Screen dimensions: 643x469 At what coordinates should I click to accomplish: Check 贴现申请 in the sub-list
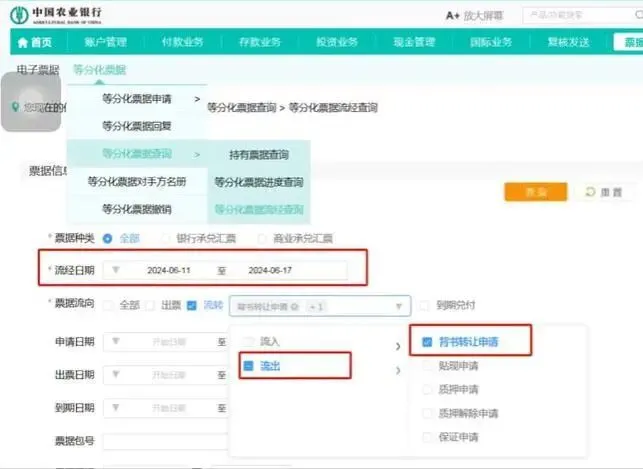click(427, 366)
